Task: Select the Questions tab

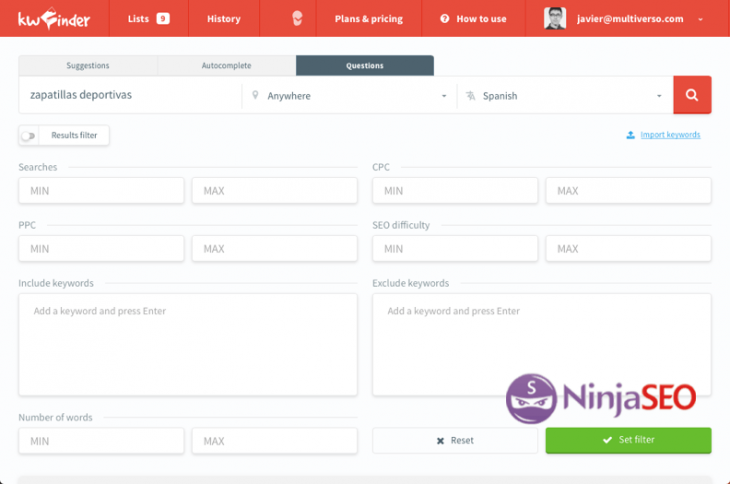Action: coord(365,66)
